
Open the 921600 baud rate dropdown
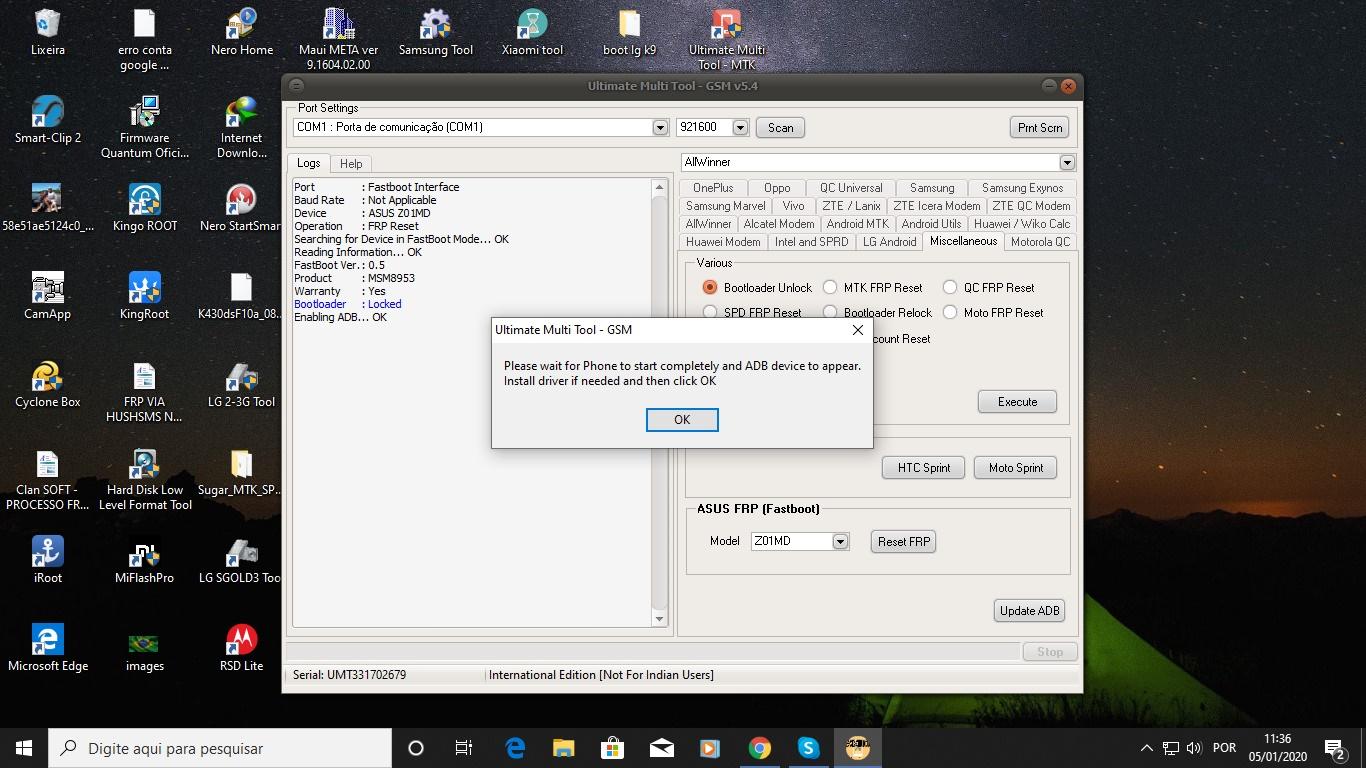[x=740, y=127]
